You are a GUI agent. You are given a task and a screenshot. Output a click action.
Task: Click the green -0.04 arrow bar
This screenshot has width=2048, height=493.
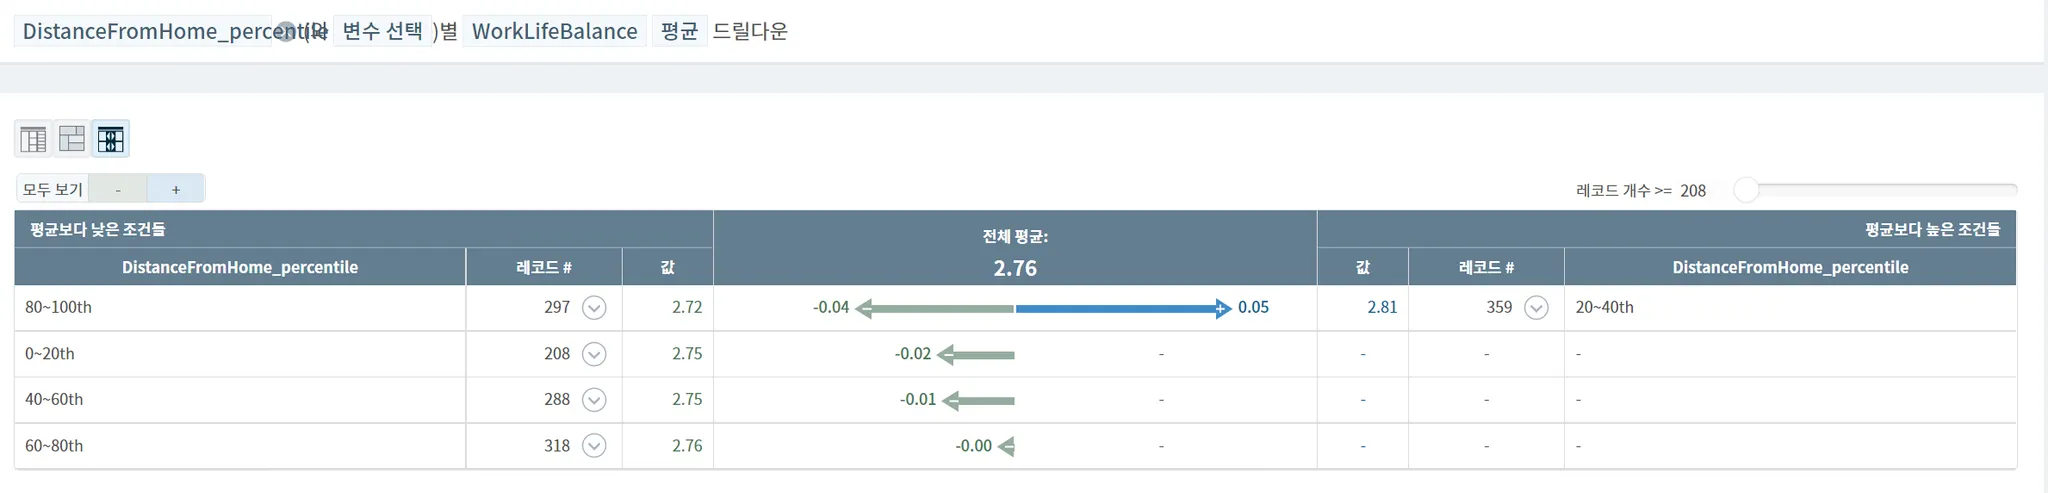click(936, 309)
